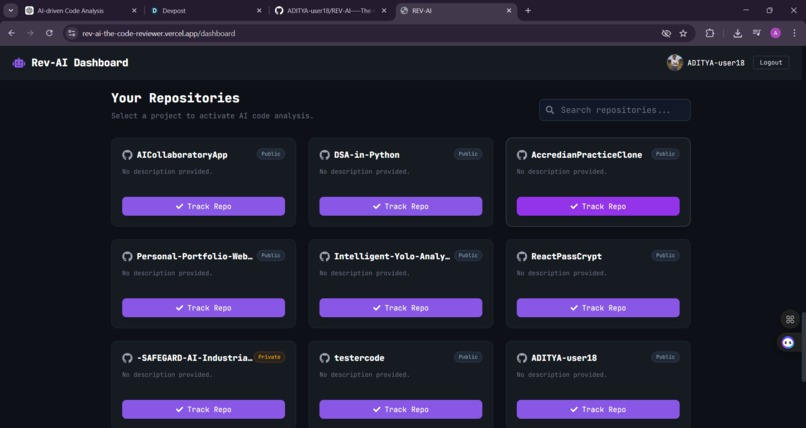Click the GitHub icon beside ReactPassCrypt
Screen dimensions: 806x428
tap(522, 256)
